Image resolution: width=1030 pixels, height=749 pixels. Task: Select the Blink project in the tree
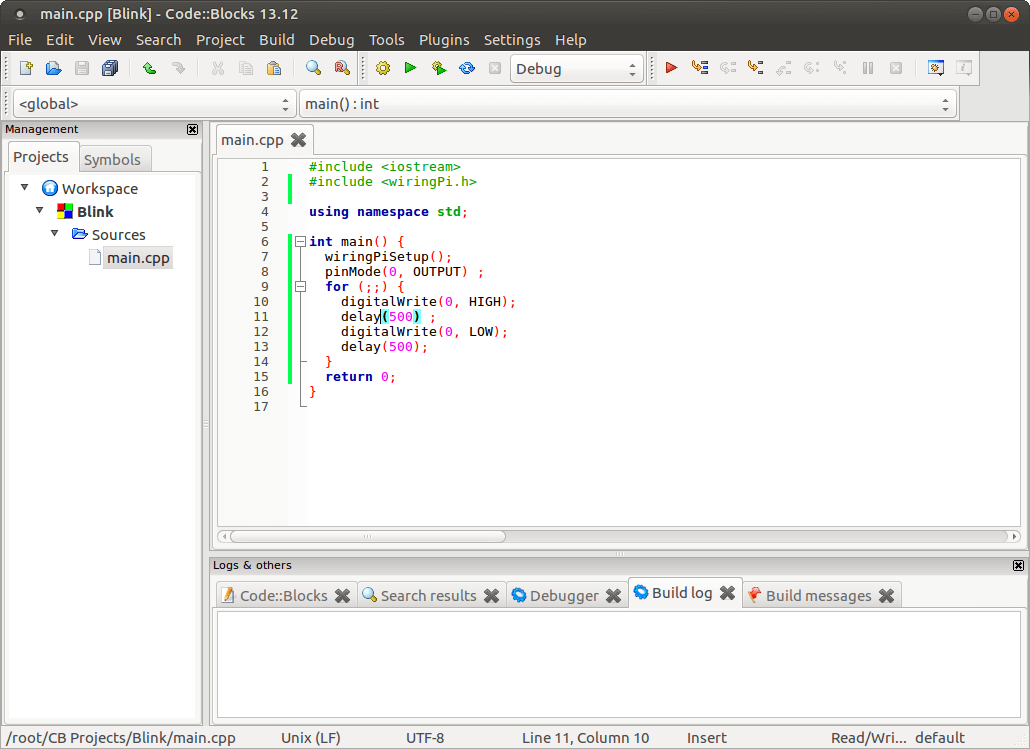pyautogui.click(x=95, y=212)
